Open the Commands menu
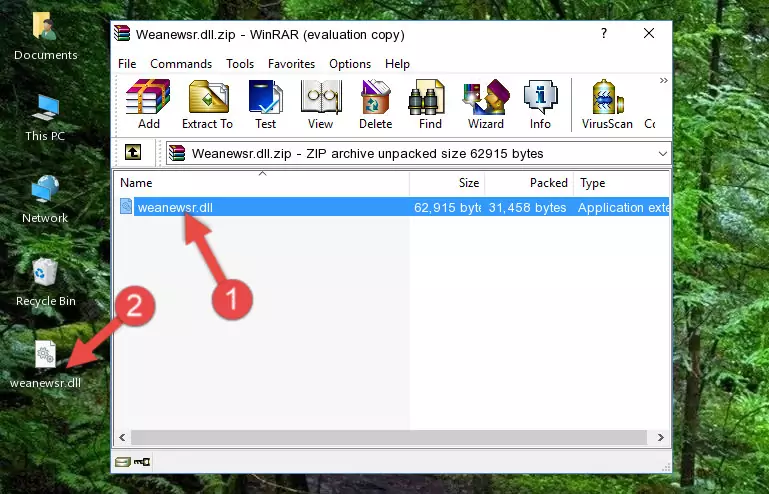Image resolution: width=769 pixels, height=494 pixels. tap(181, 64)
